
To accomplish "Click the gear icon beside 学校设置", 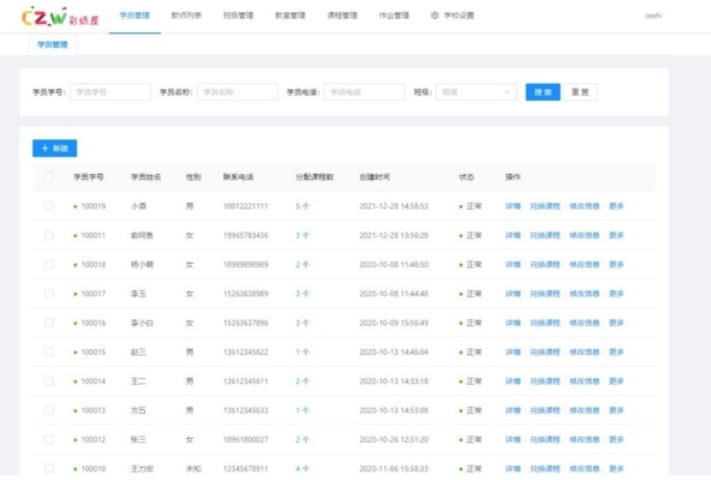I will (x=434, y=15).
